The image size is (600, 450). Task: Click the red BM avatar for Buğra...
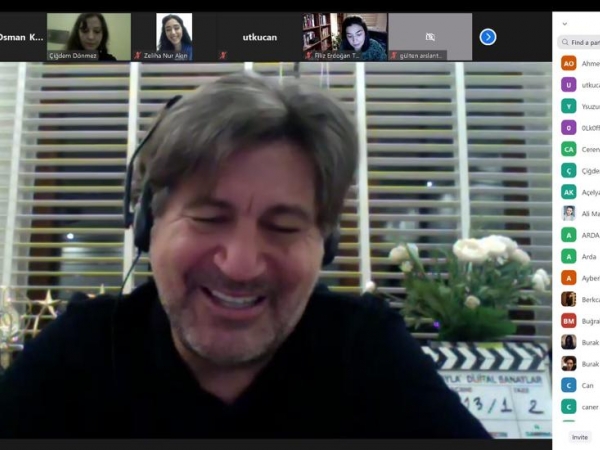point(569,321)
